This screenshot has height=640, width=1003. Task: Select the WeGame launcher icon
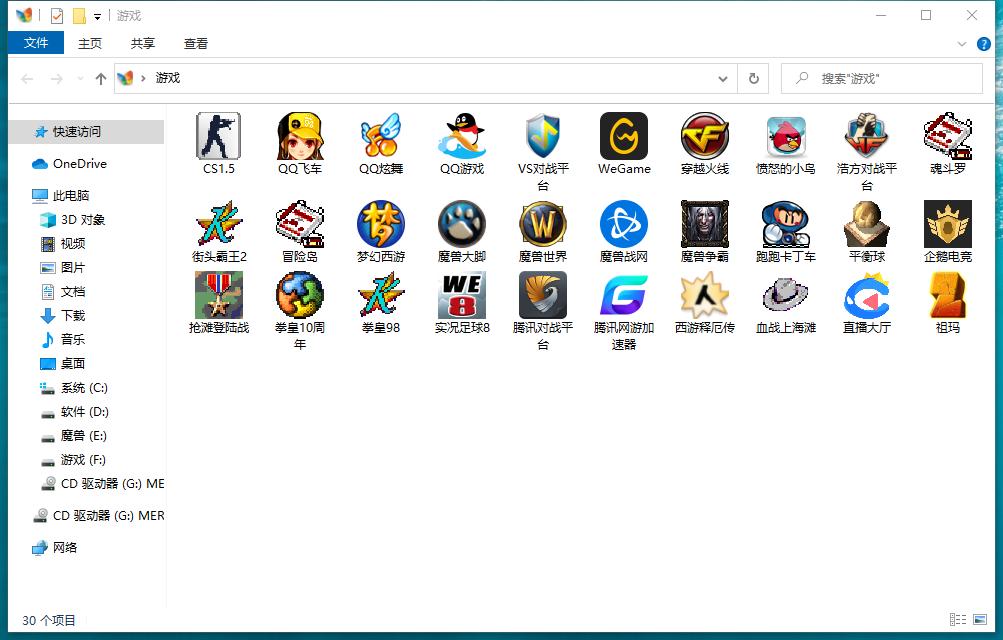[x=624, y=136]
